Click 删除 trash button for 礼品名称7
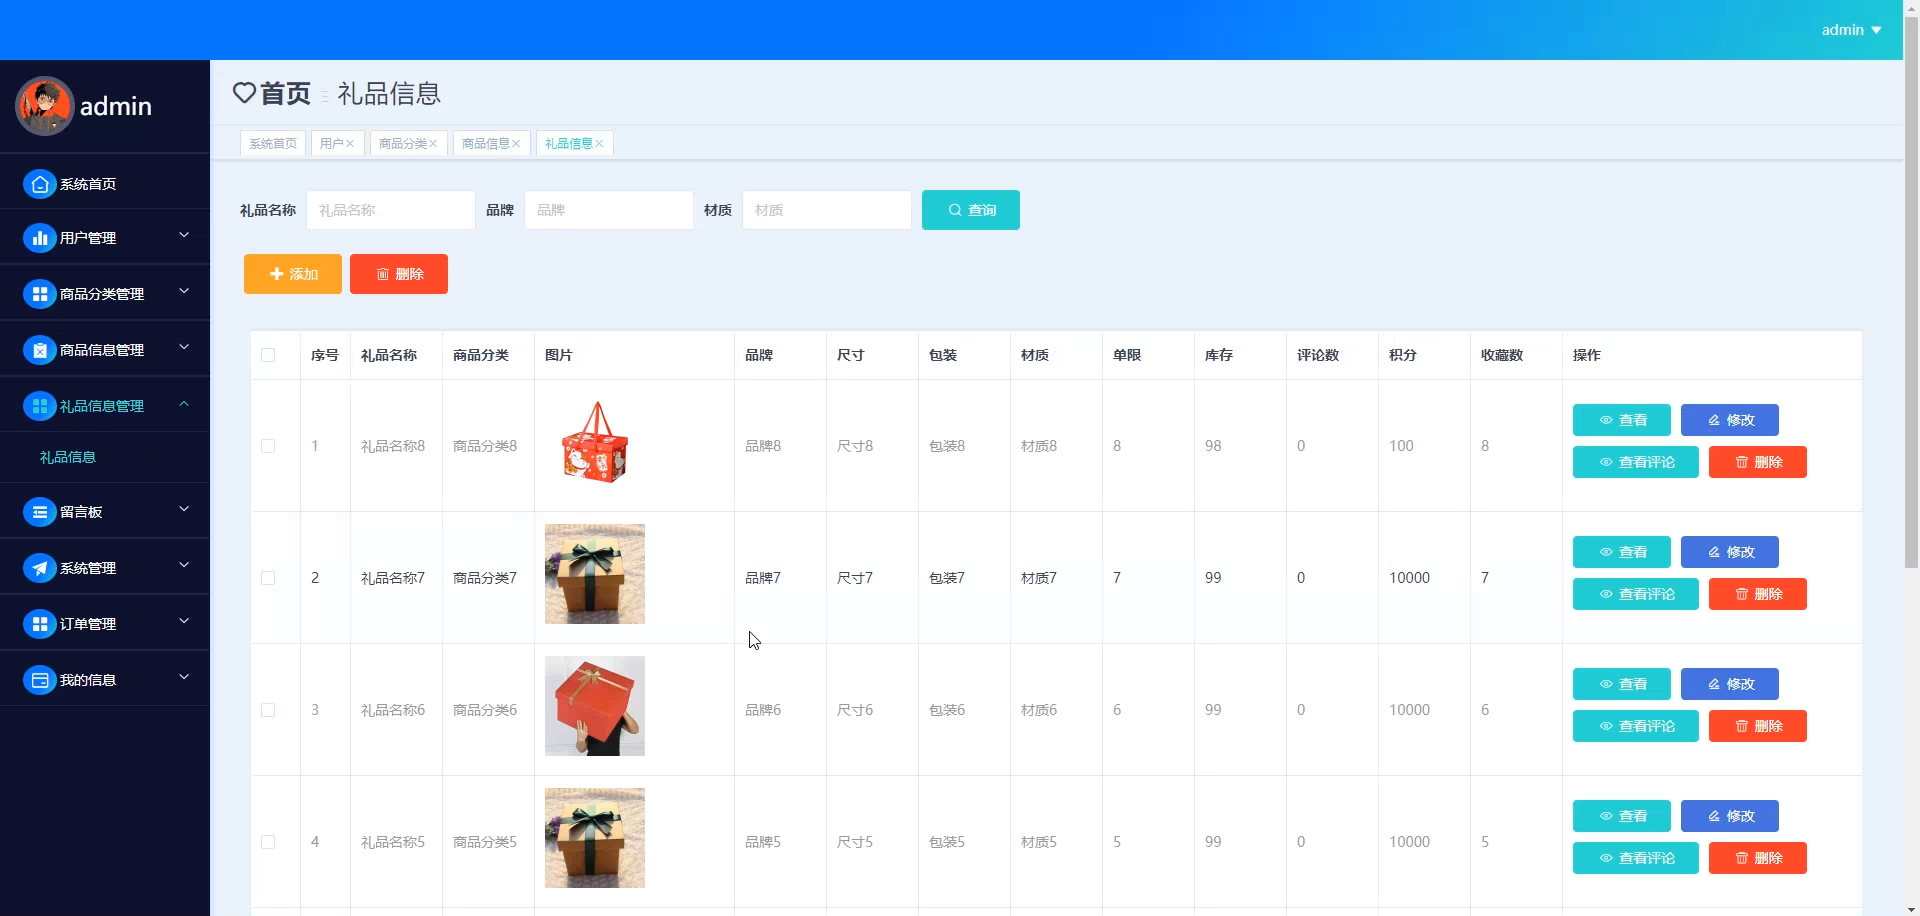The height and width of the screenshot is (916, 1920). pos(1758,594)
